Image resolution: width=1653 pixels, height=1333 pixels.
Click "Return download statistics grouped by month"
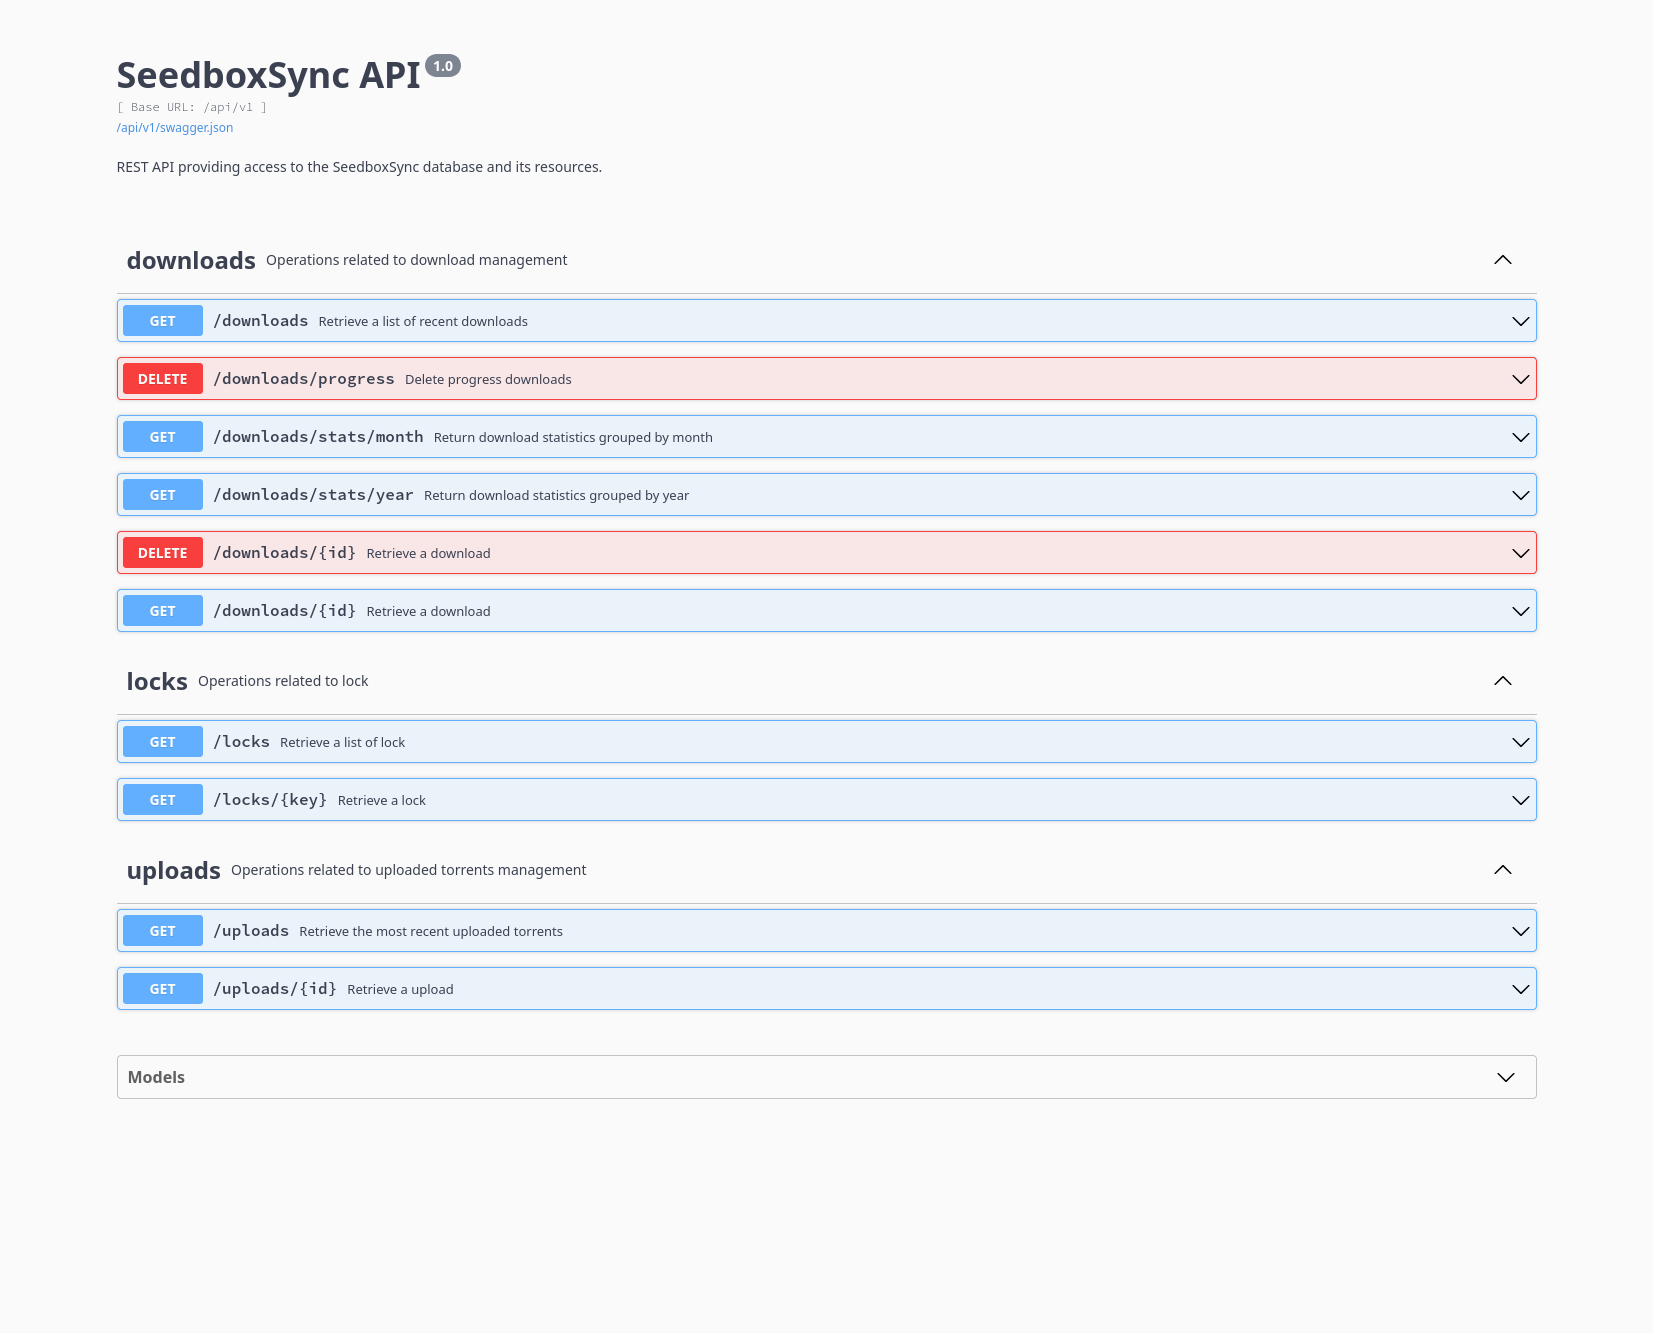(573, 437)
